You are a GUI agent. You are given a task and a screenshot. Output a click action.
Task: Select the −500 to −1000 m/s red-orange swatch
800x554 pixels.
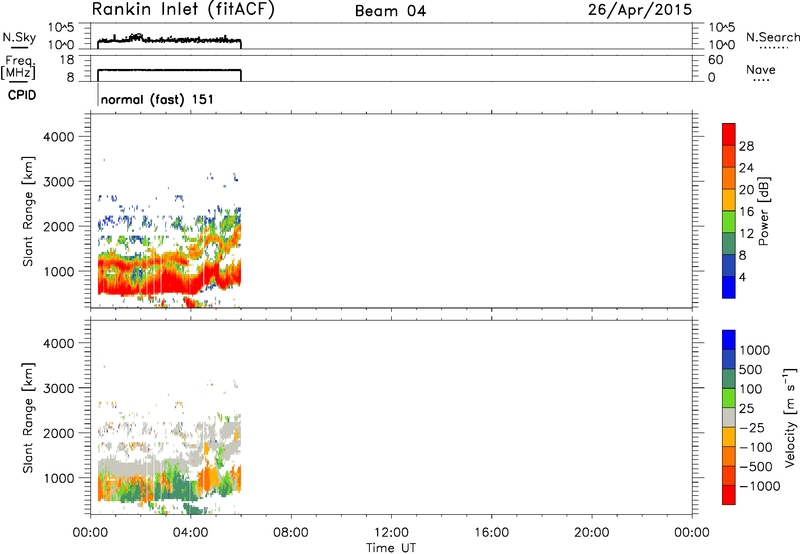click(729, 475)
